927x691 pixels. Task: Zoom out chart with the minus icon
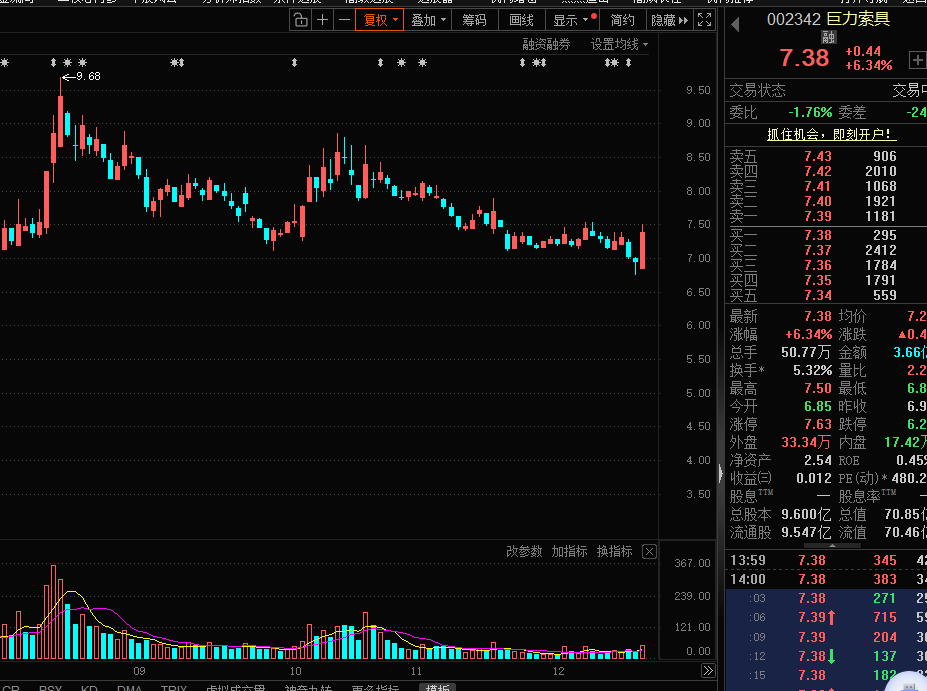tap(344, 20)
